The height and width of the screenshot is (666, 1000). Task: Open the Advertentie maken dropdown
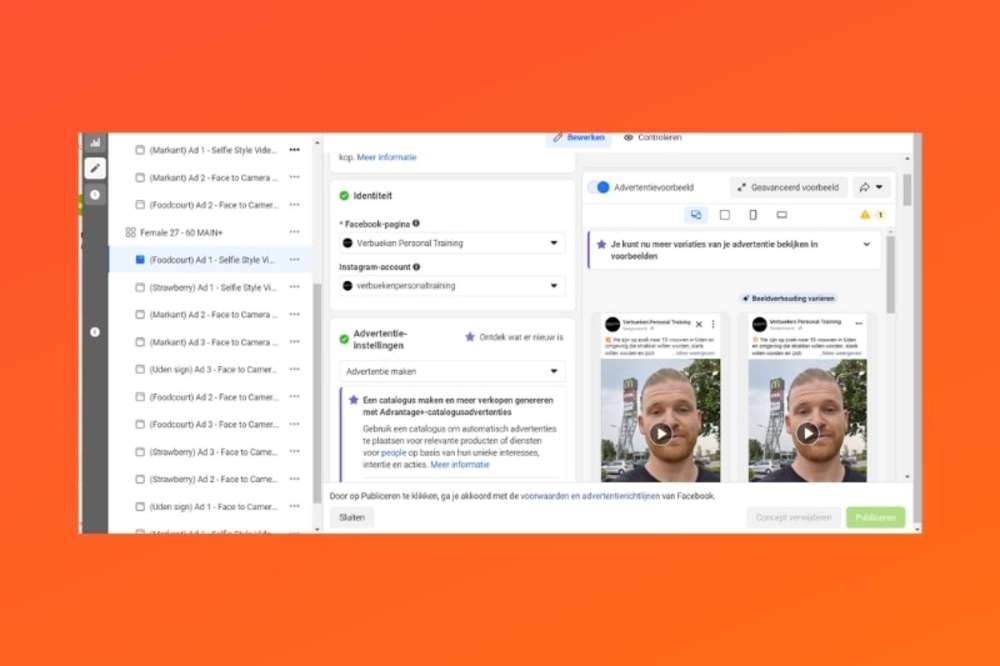(452, 371)
